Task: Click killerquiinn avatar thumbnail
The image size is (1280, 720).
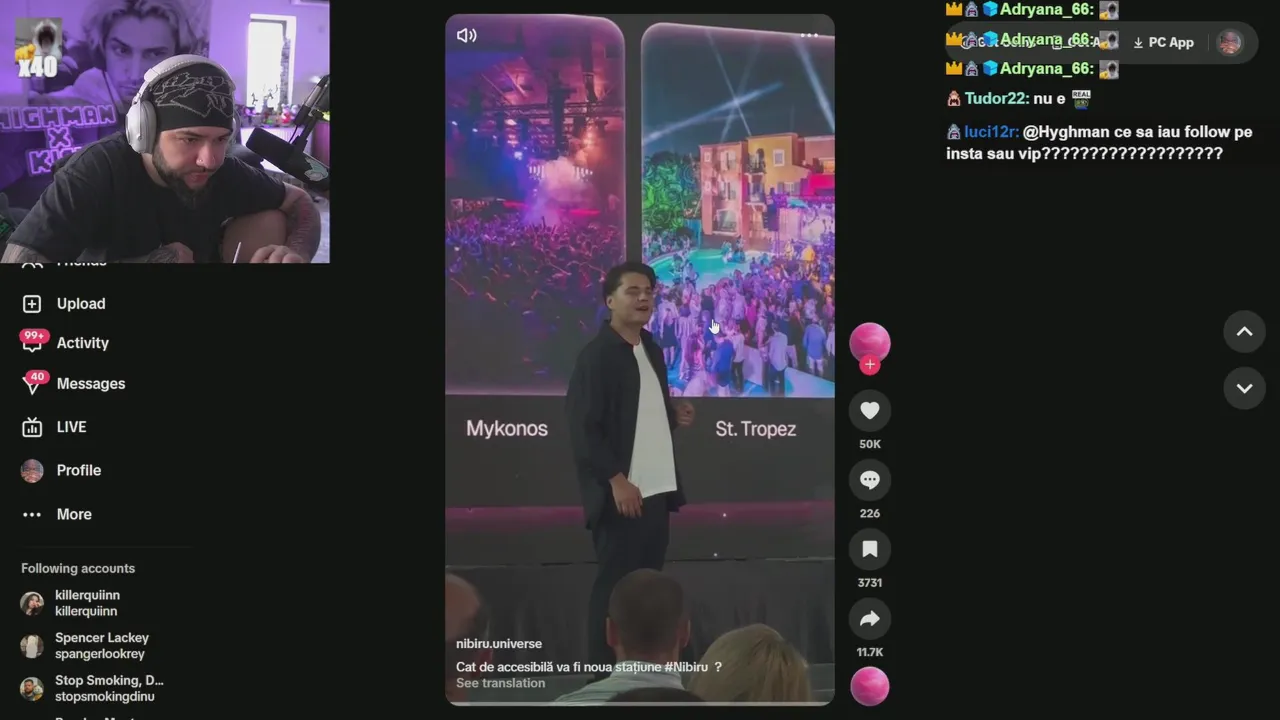Action: pos(32,603)
